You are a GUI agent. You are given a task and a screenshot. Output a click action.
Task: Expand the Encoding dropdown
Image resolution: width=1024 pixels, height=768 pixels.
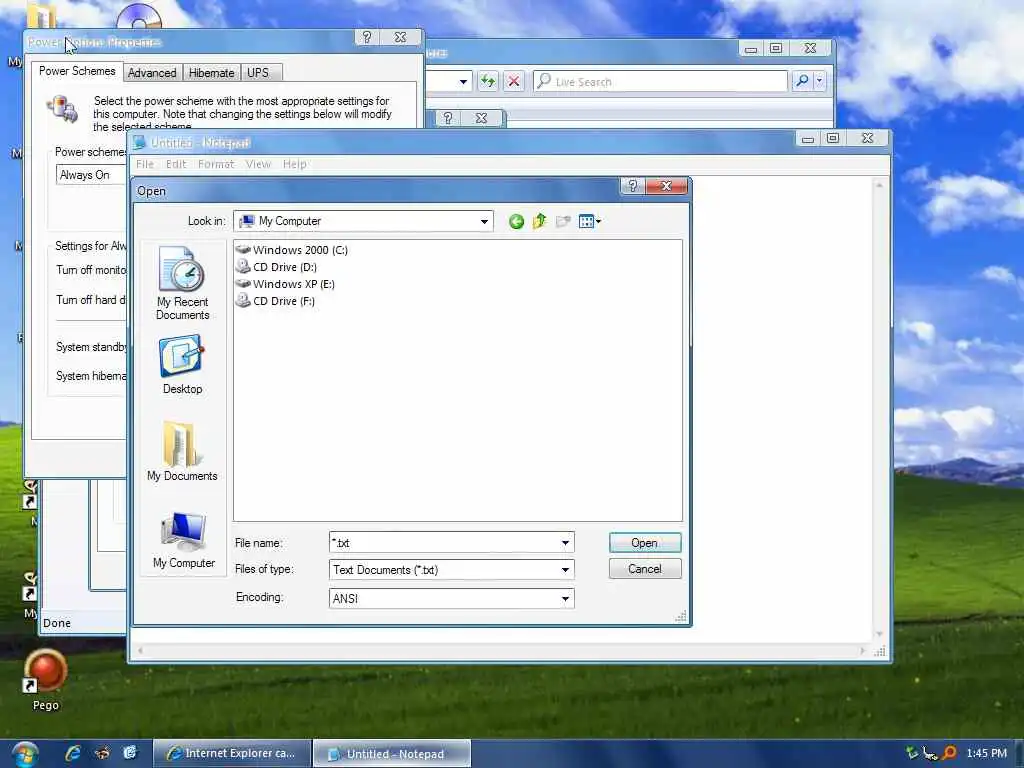(566, 599)
